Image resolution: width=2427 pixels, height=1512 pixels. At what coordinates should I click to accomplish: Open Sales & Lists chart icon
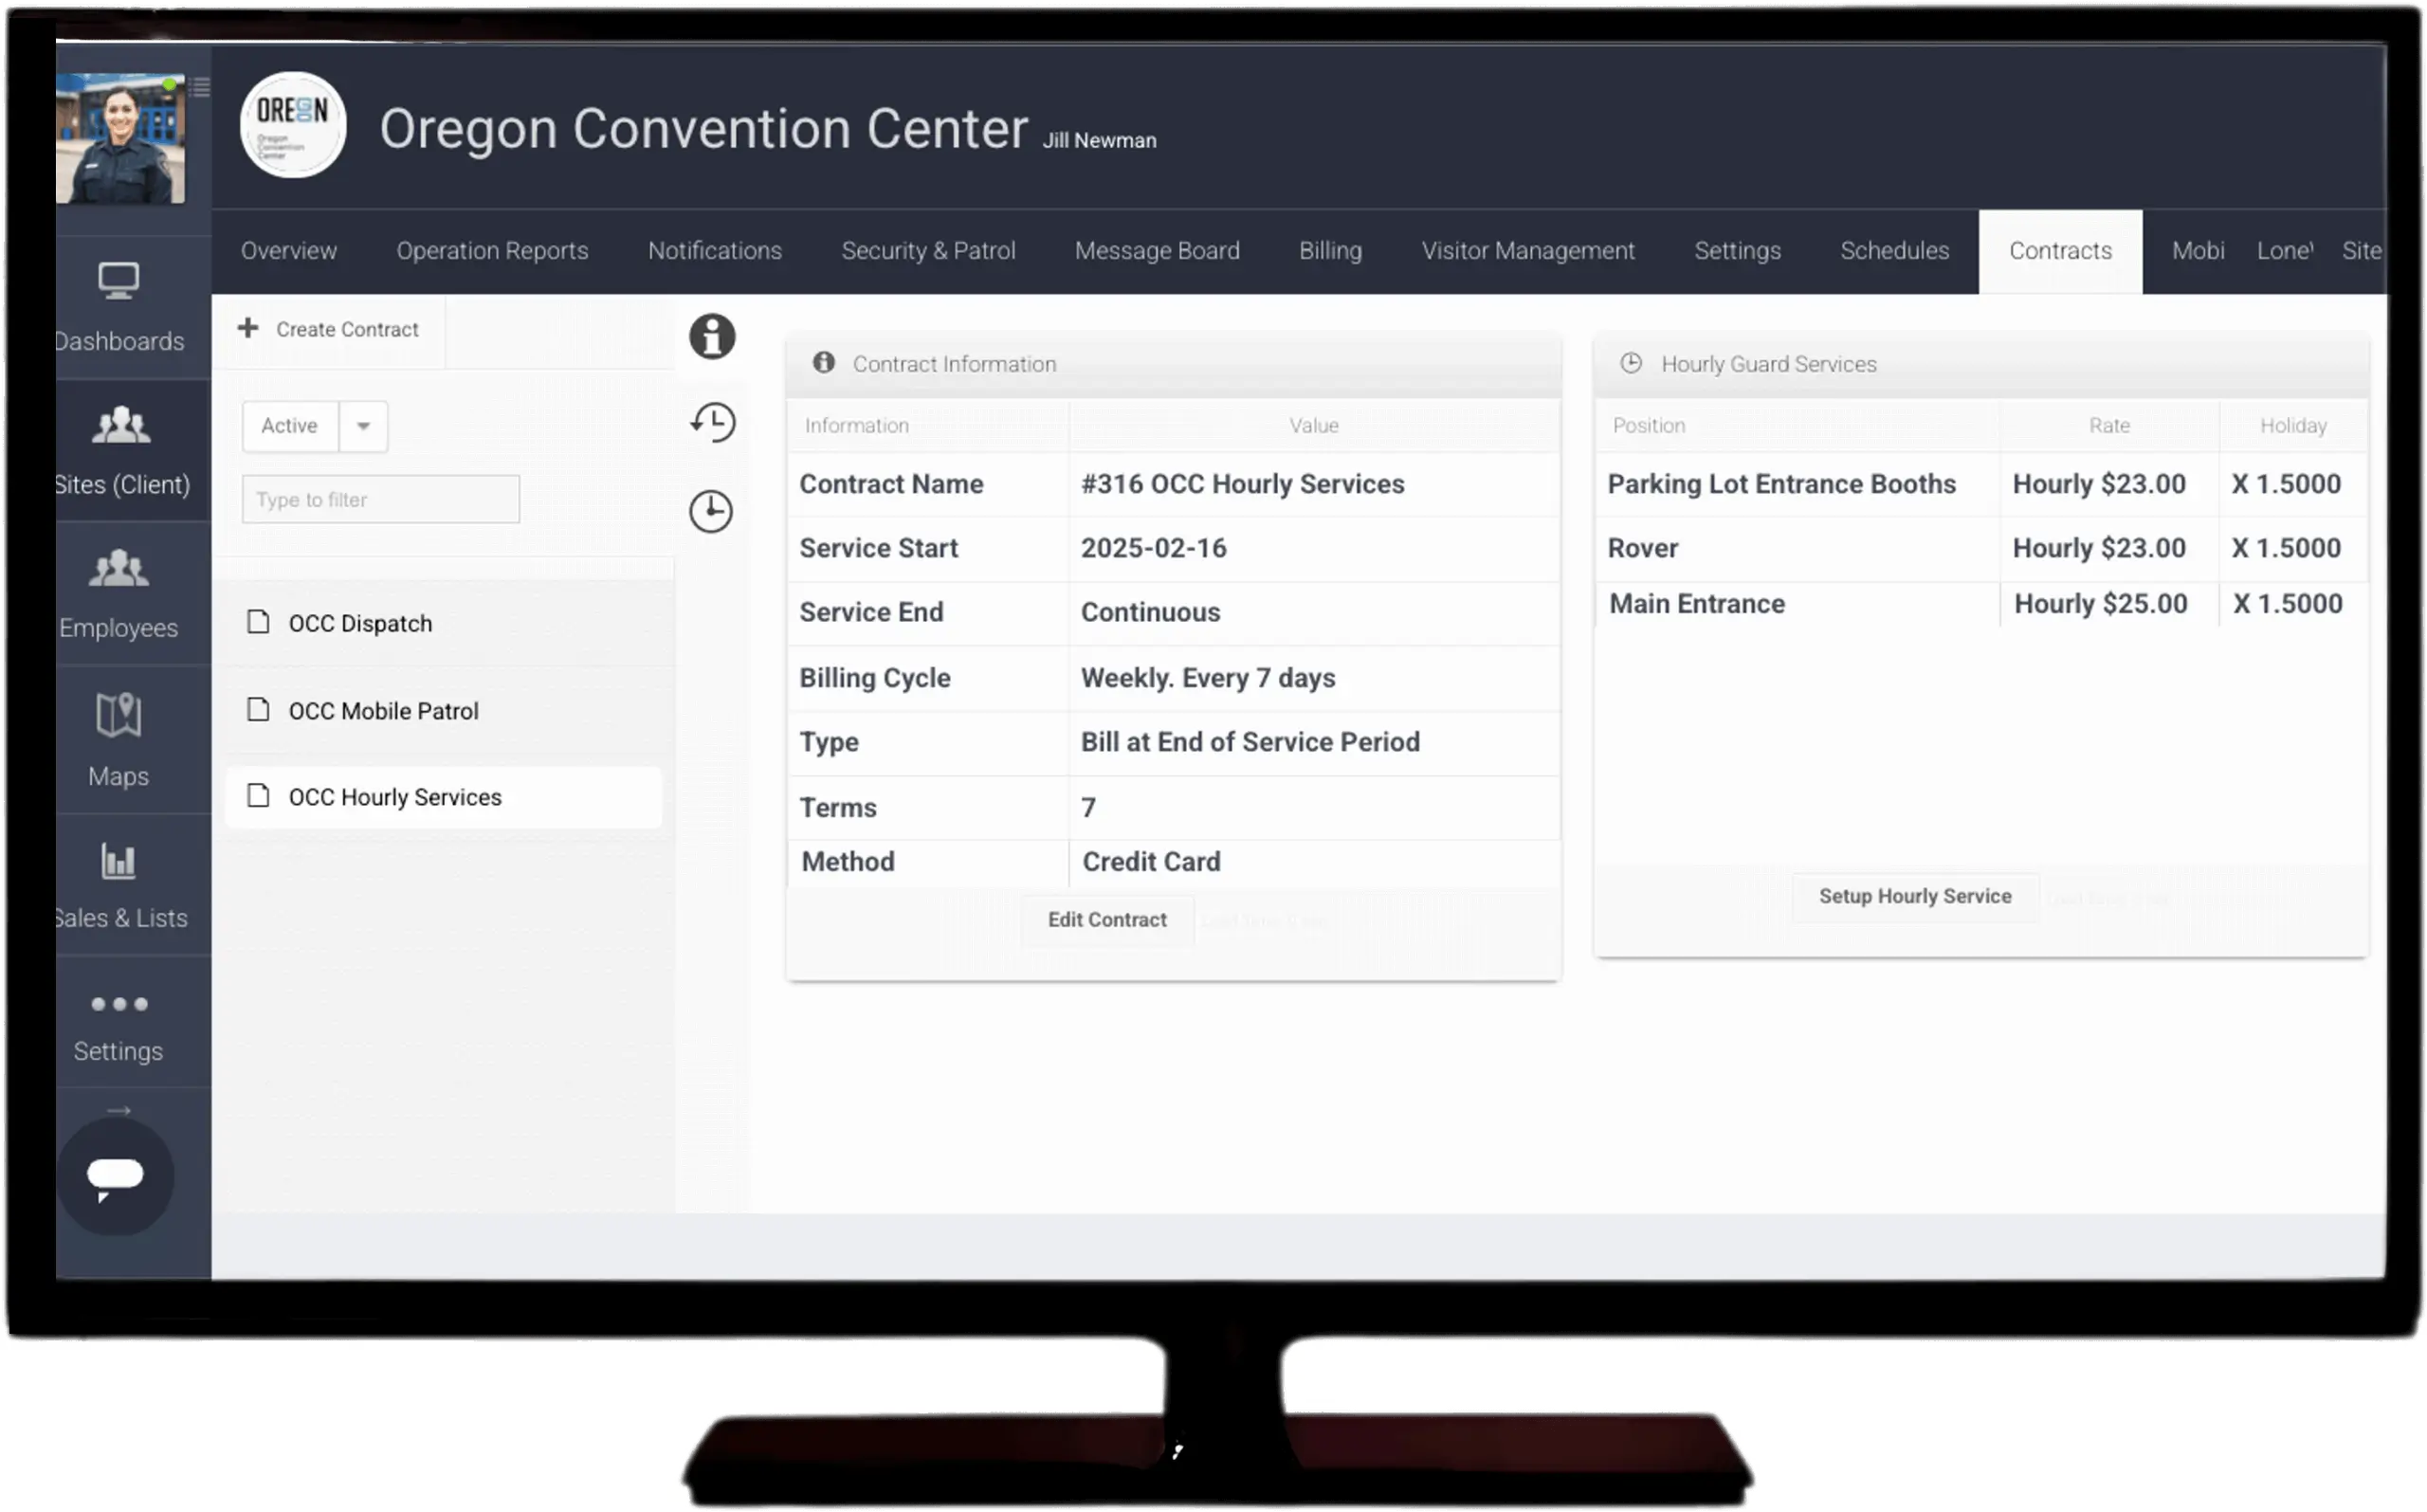click(118, 861)
